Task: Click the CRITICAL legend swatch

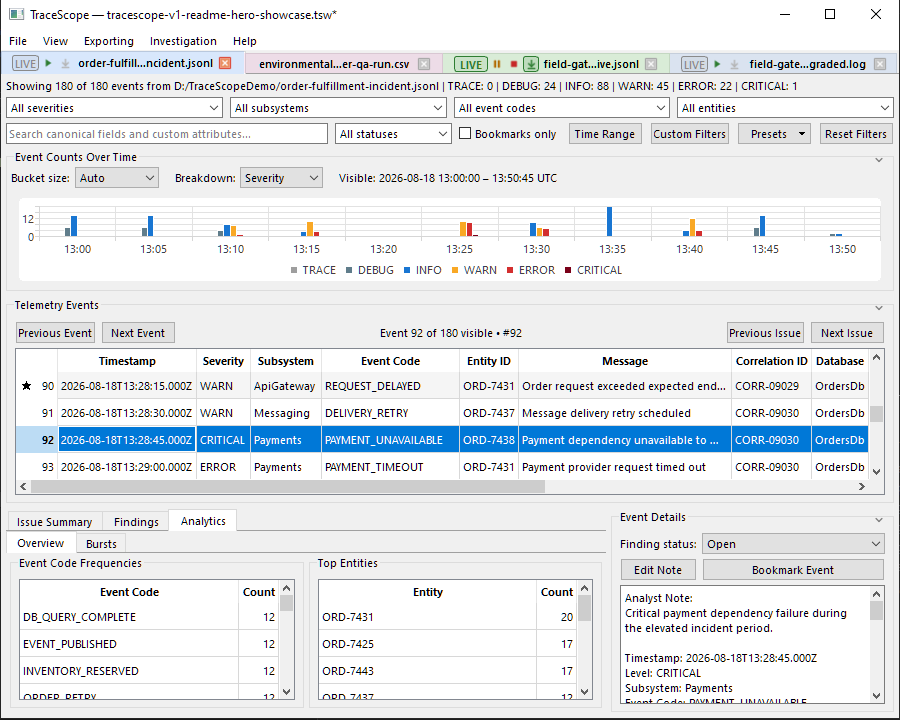Action: 568,270
